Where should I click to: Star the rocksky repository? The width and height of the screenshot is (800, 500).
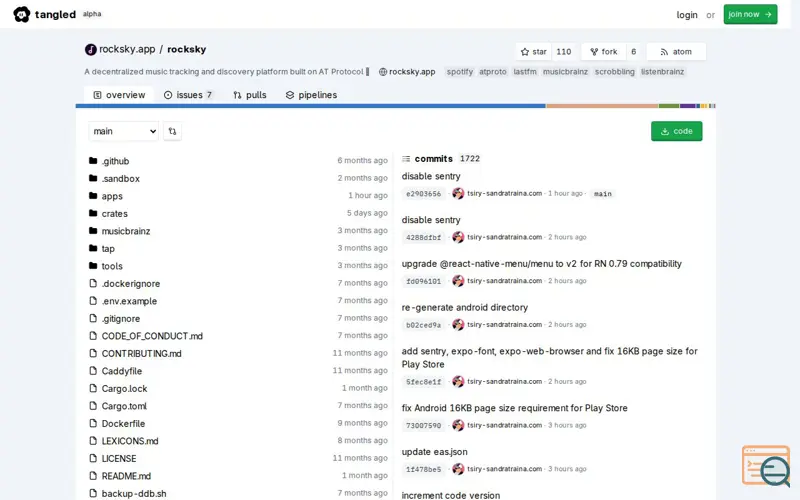[534, 52]
